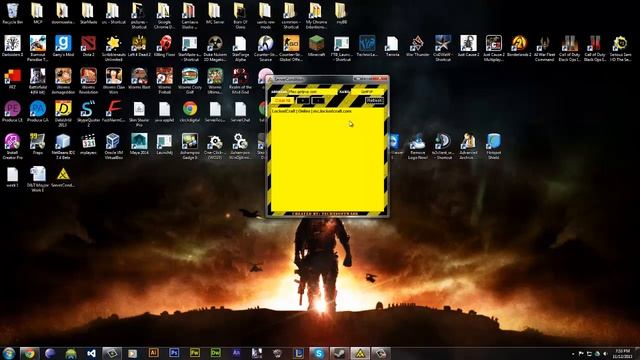This screenshot has width=640, height=360.
Task: Launch Left 4 Dead 2 shortcut
Action: (x=139, y=46)
